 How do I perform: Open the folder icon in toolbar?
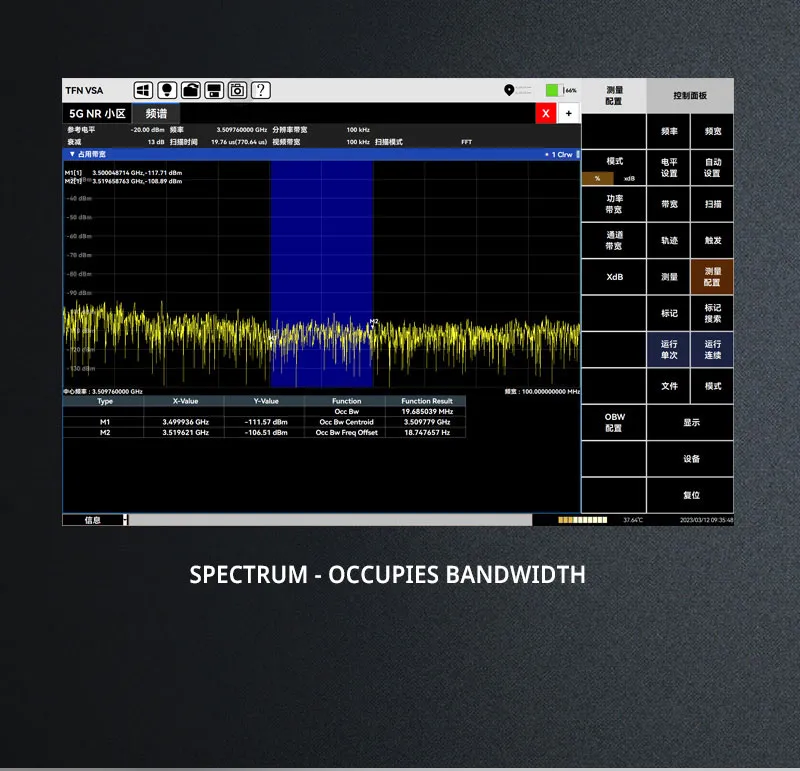tap(190, 91)
